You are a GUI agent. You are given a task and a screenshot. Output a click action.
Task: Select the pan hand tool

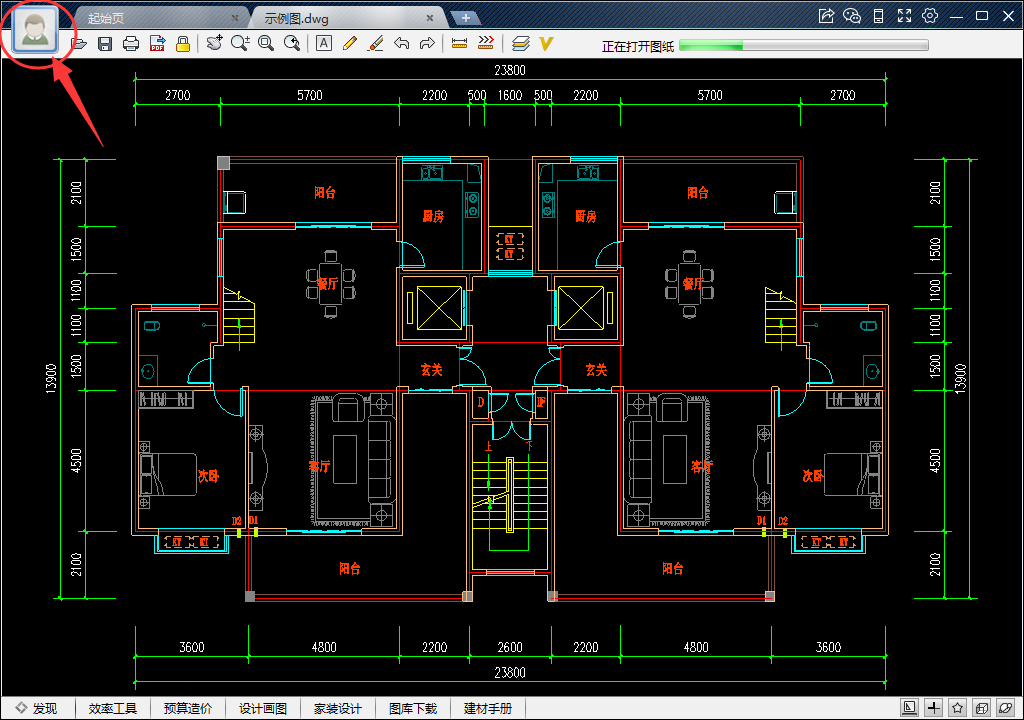click(x=214, y=43)
